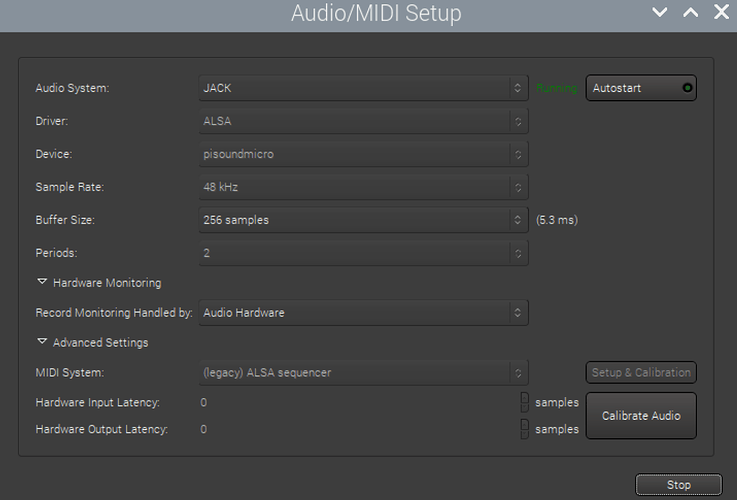Open Record Monitoring Handled by dropdown
Image resolution: width=737 pixels, height=500 pixels.
(363, 313)
